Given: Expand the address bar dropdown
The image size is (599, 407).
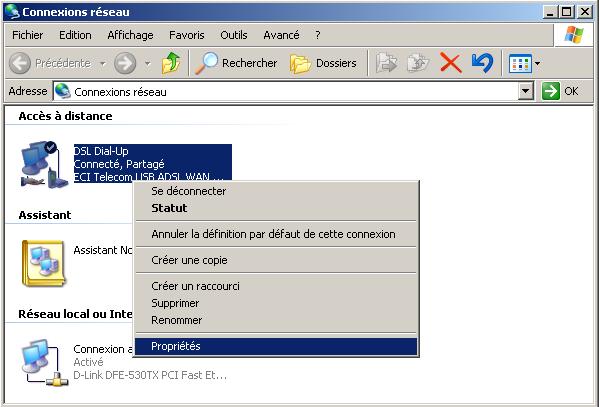Looking at the screenshot, I should [x=526, y=91].
